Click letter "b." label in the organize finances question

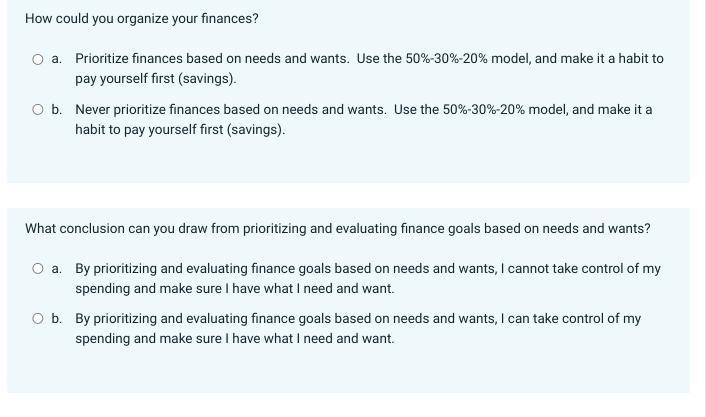[56, 109]
